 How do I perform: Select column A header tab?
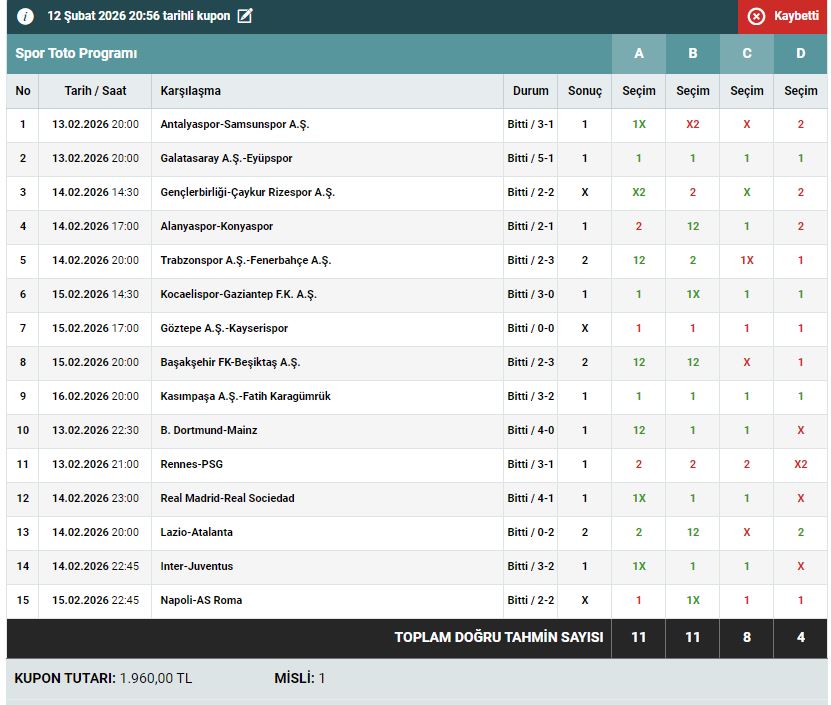pos(639,54)
